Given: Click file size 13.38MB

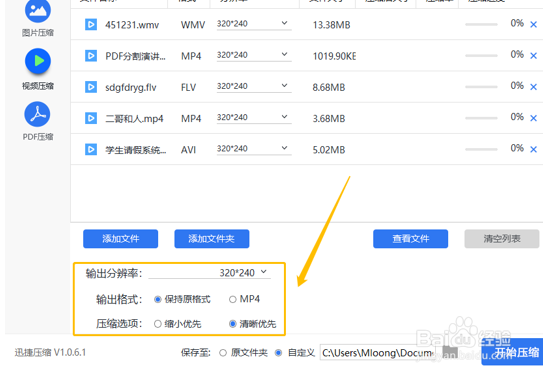Looking at the screenshot, I should pos(331,25).
